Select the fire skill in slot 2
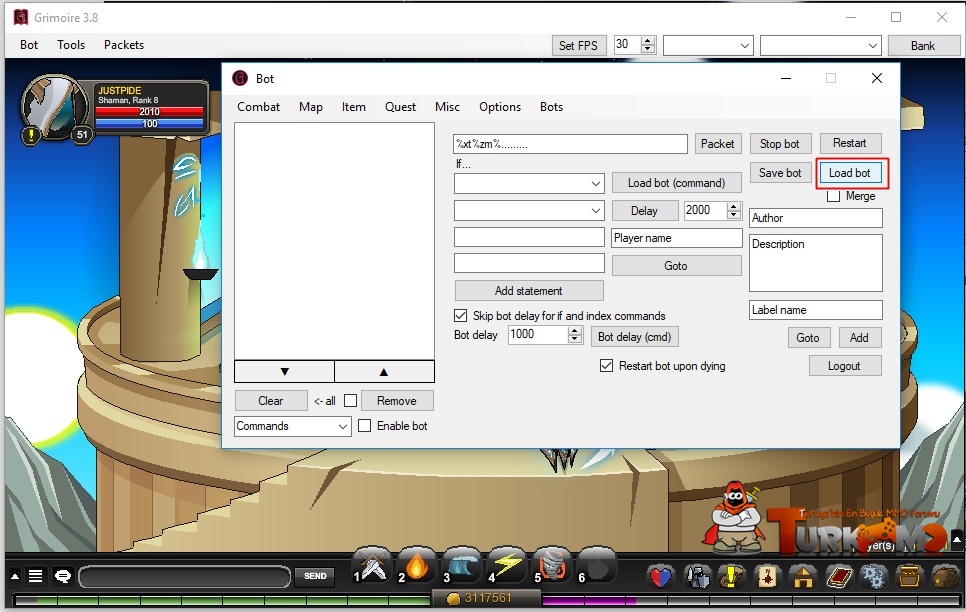Viewport: 966px width, 612px height. [416, 565]
